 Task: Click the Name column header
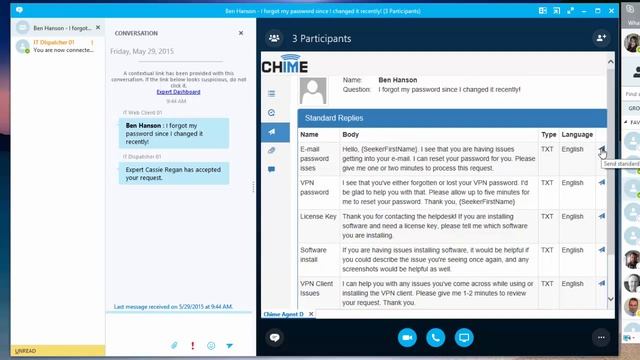(309, 134)
